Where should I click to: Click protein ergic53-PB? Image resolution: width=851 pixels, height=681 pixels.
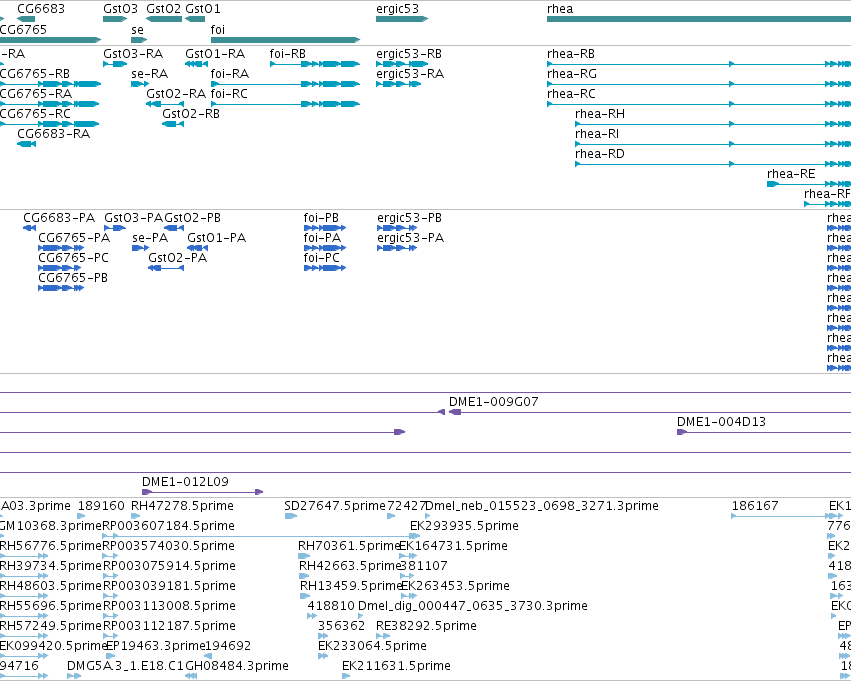coord(397,228)
